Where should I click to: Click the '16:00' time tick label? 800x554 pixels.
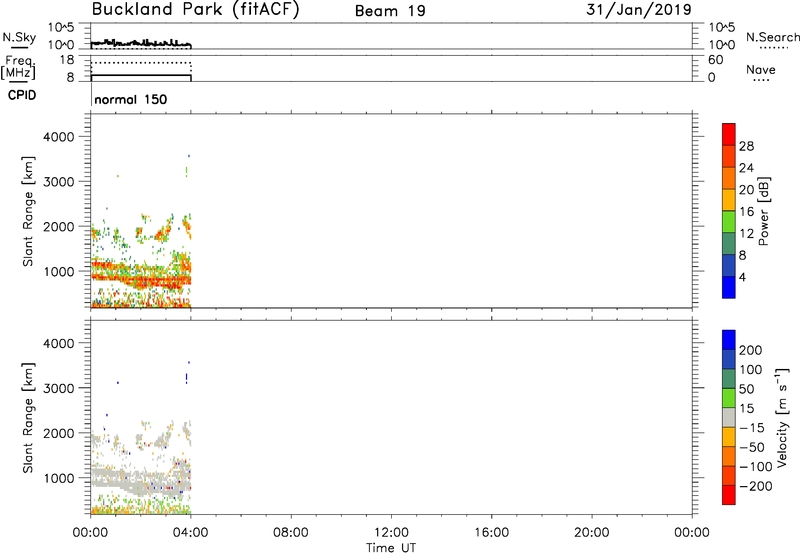click(x=491, y=533)
